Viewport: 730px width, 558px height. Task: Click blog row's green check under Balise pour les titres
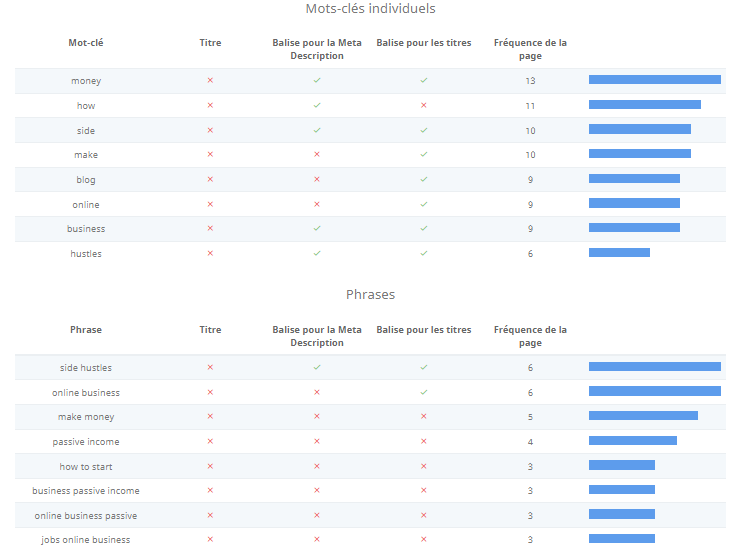pos(424,179)
